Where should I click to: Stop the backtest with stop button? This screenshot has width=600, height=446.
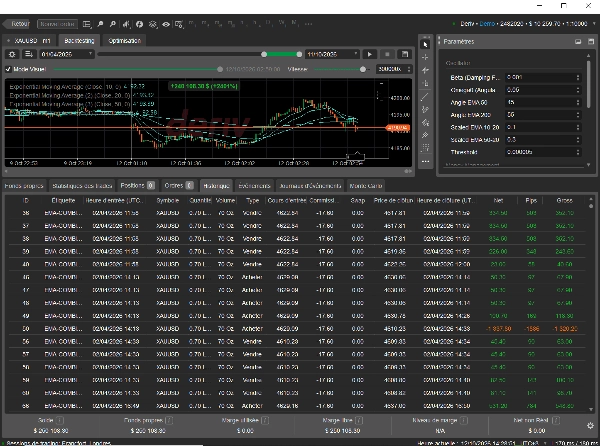point(387,54)
